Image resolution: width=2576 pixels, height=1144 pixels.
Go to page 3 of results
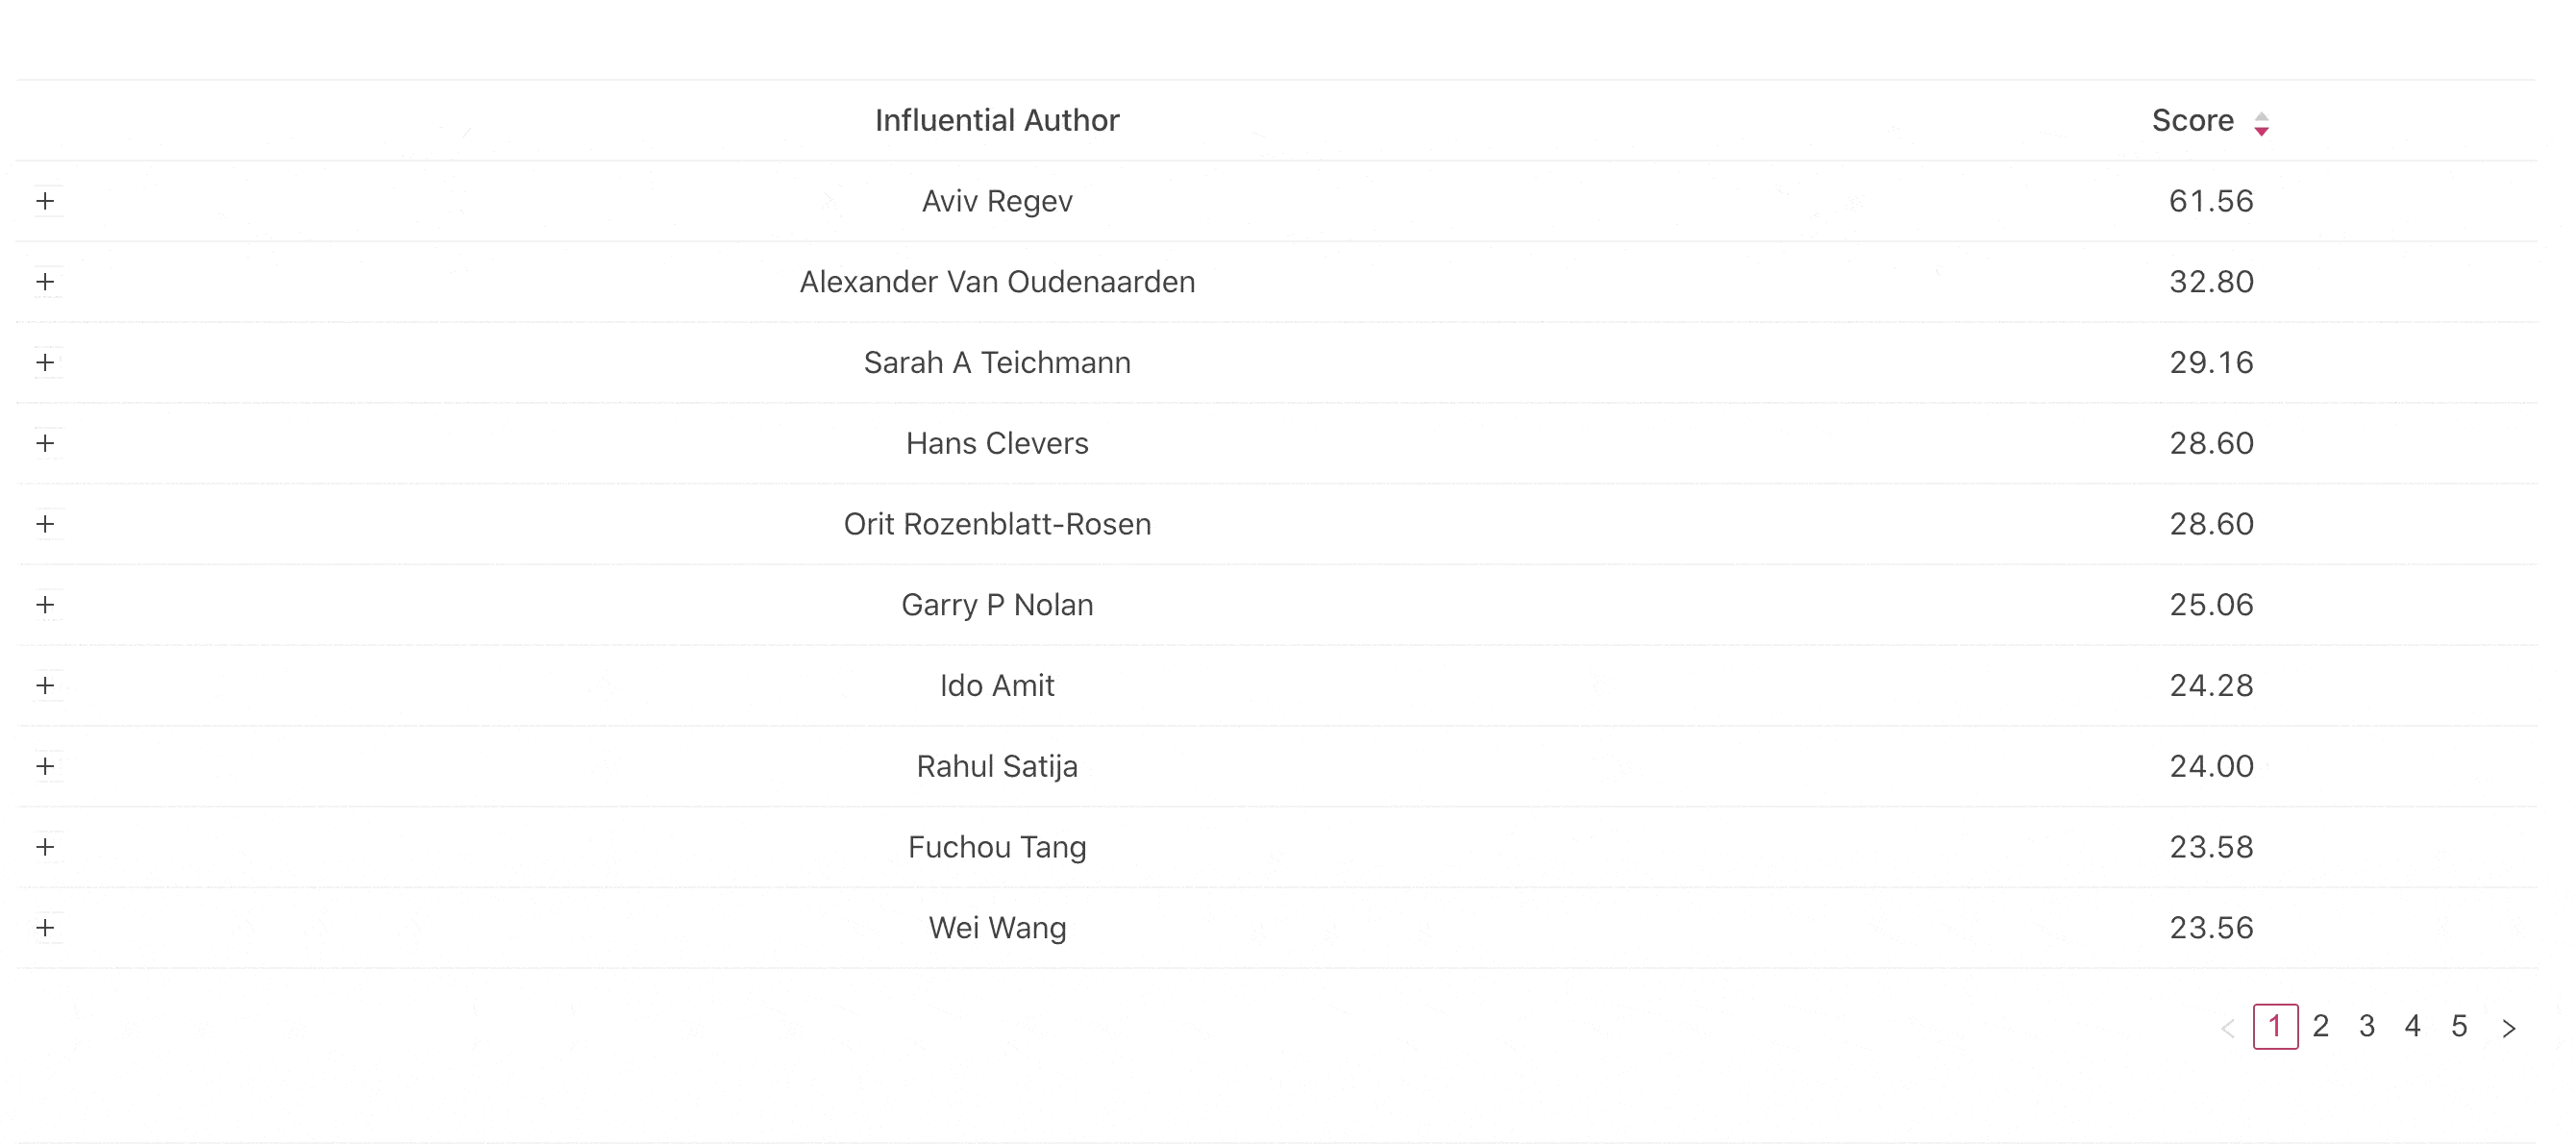[x=2367, y=1026]
